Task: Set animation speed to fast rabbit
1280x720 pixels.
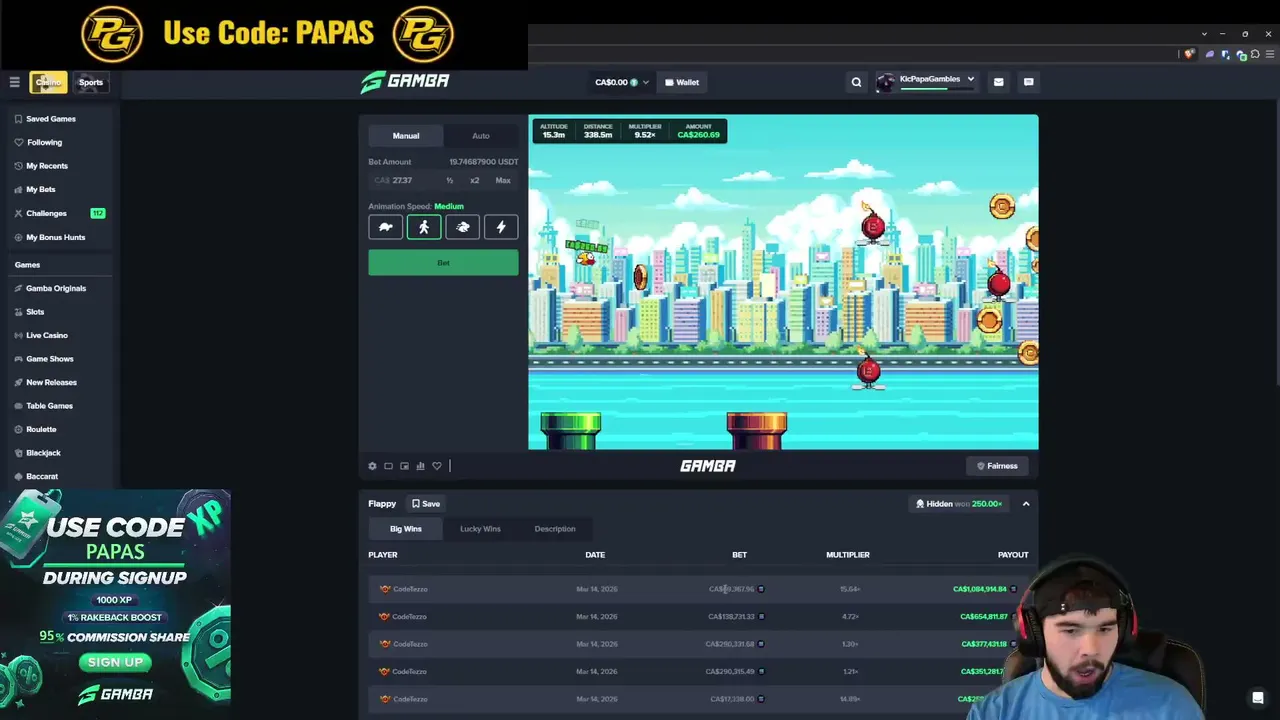Action: (462, 227)
